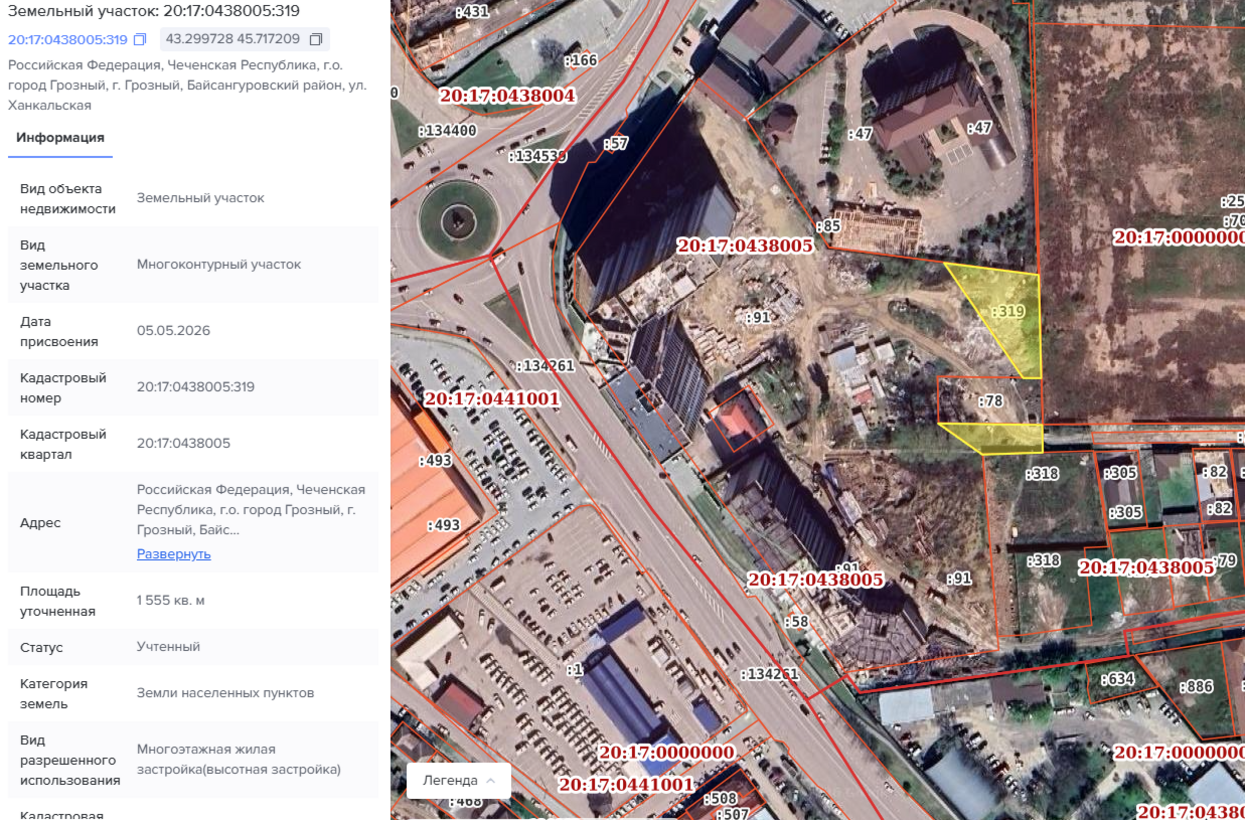Click the 20:17:0438005 value in the Кадастровый квартал row

pos(184,443)
